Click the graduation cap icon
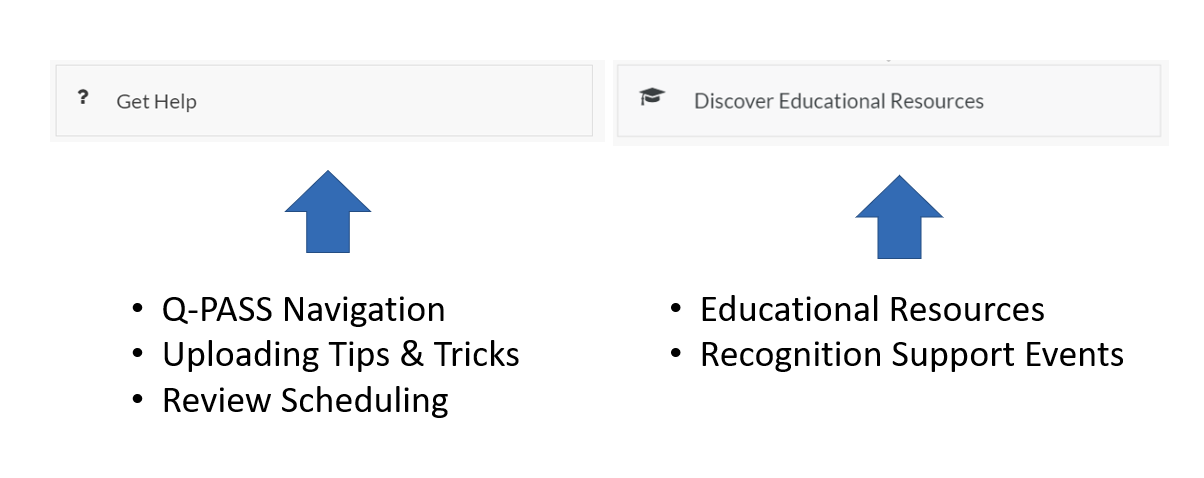The height and width of the screenshot is (478, 1204). [x=652, y=98]
